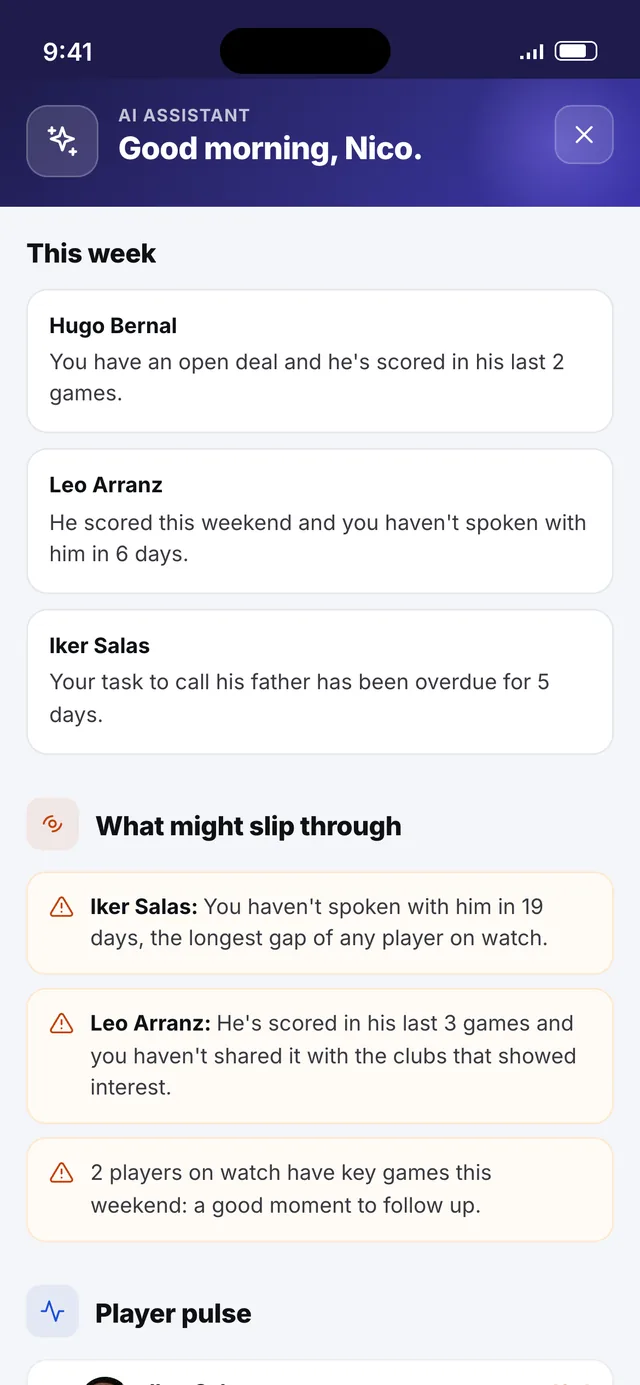
Task: Select the Leo Arranz clubs interest alert
Action: (x=320, y=1056)
